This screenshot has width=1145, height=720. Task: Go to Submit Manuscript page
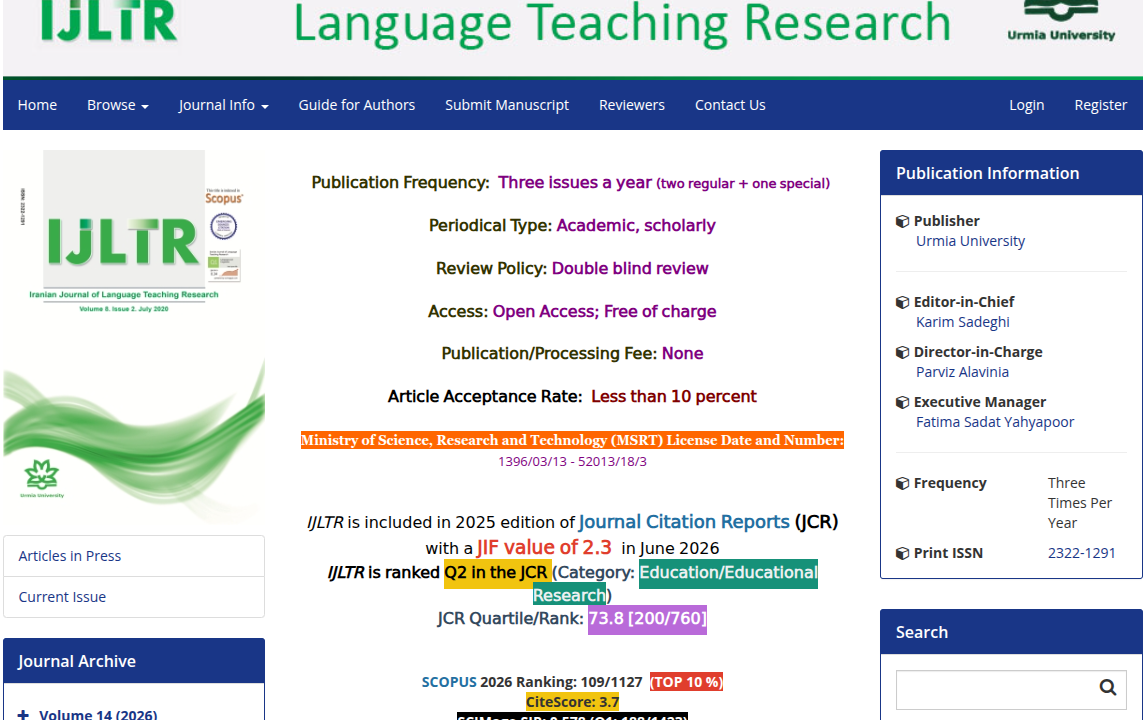507,105
